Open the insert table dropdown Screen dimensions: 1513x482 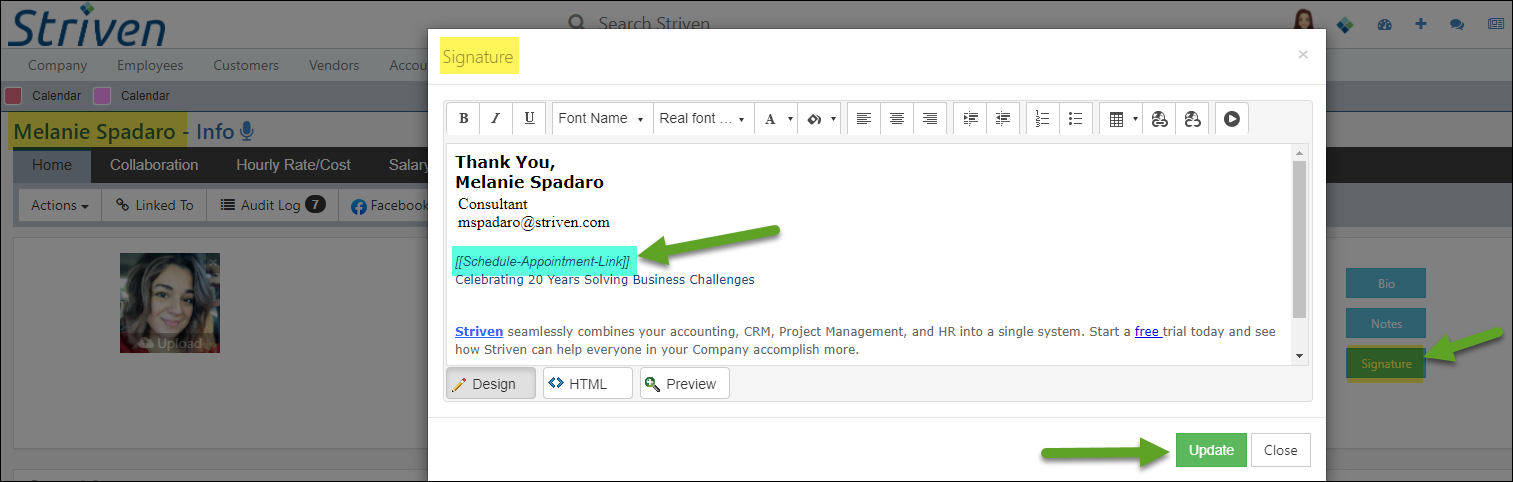[1121, 118]
